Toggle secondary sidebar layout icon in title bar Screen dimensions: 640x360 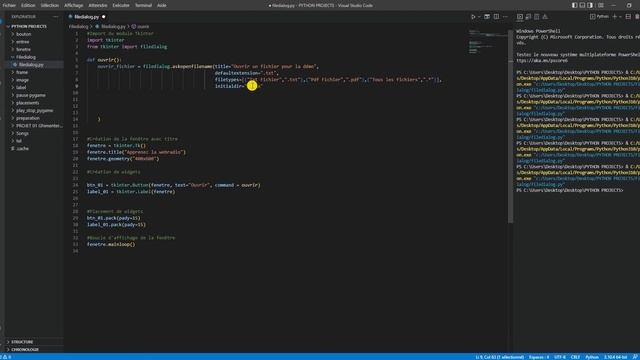590,5
